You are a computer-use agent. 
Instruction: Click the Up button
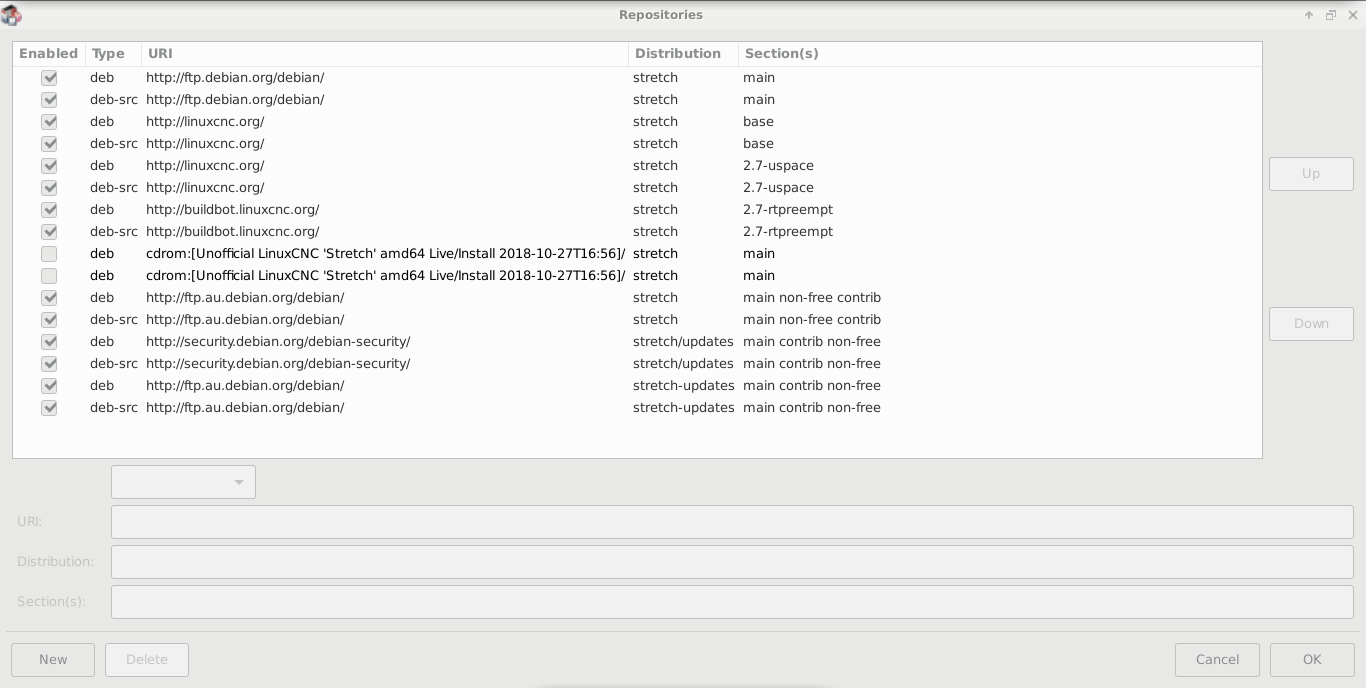[x=1311, y=173]
